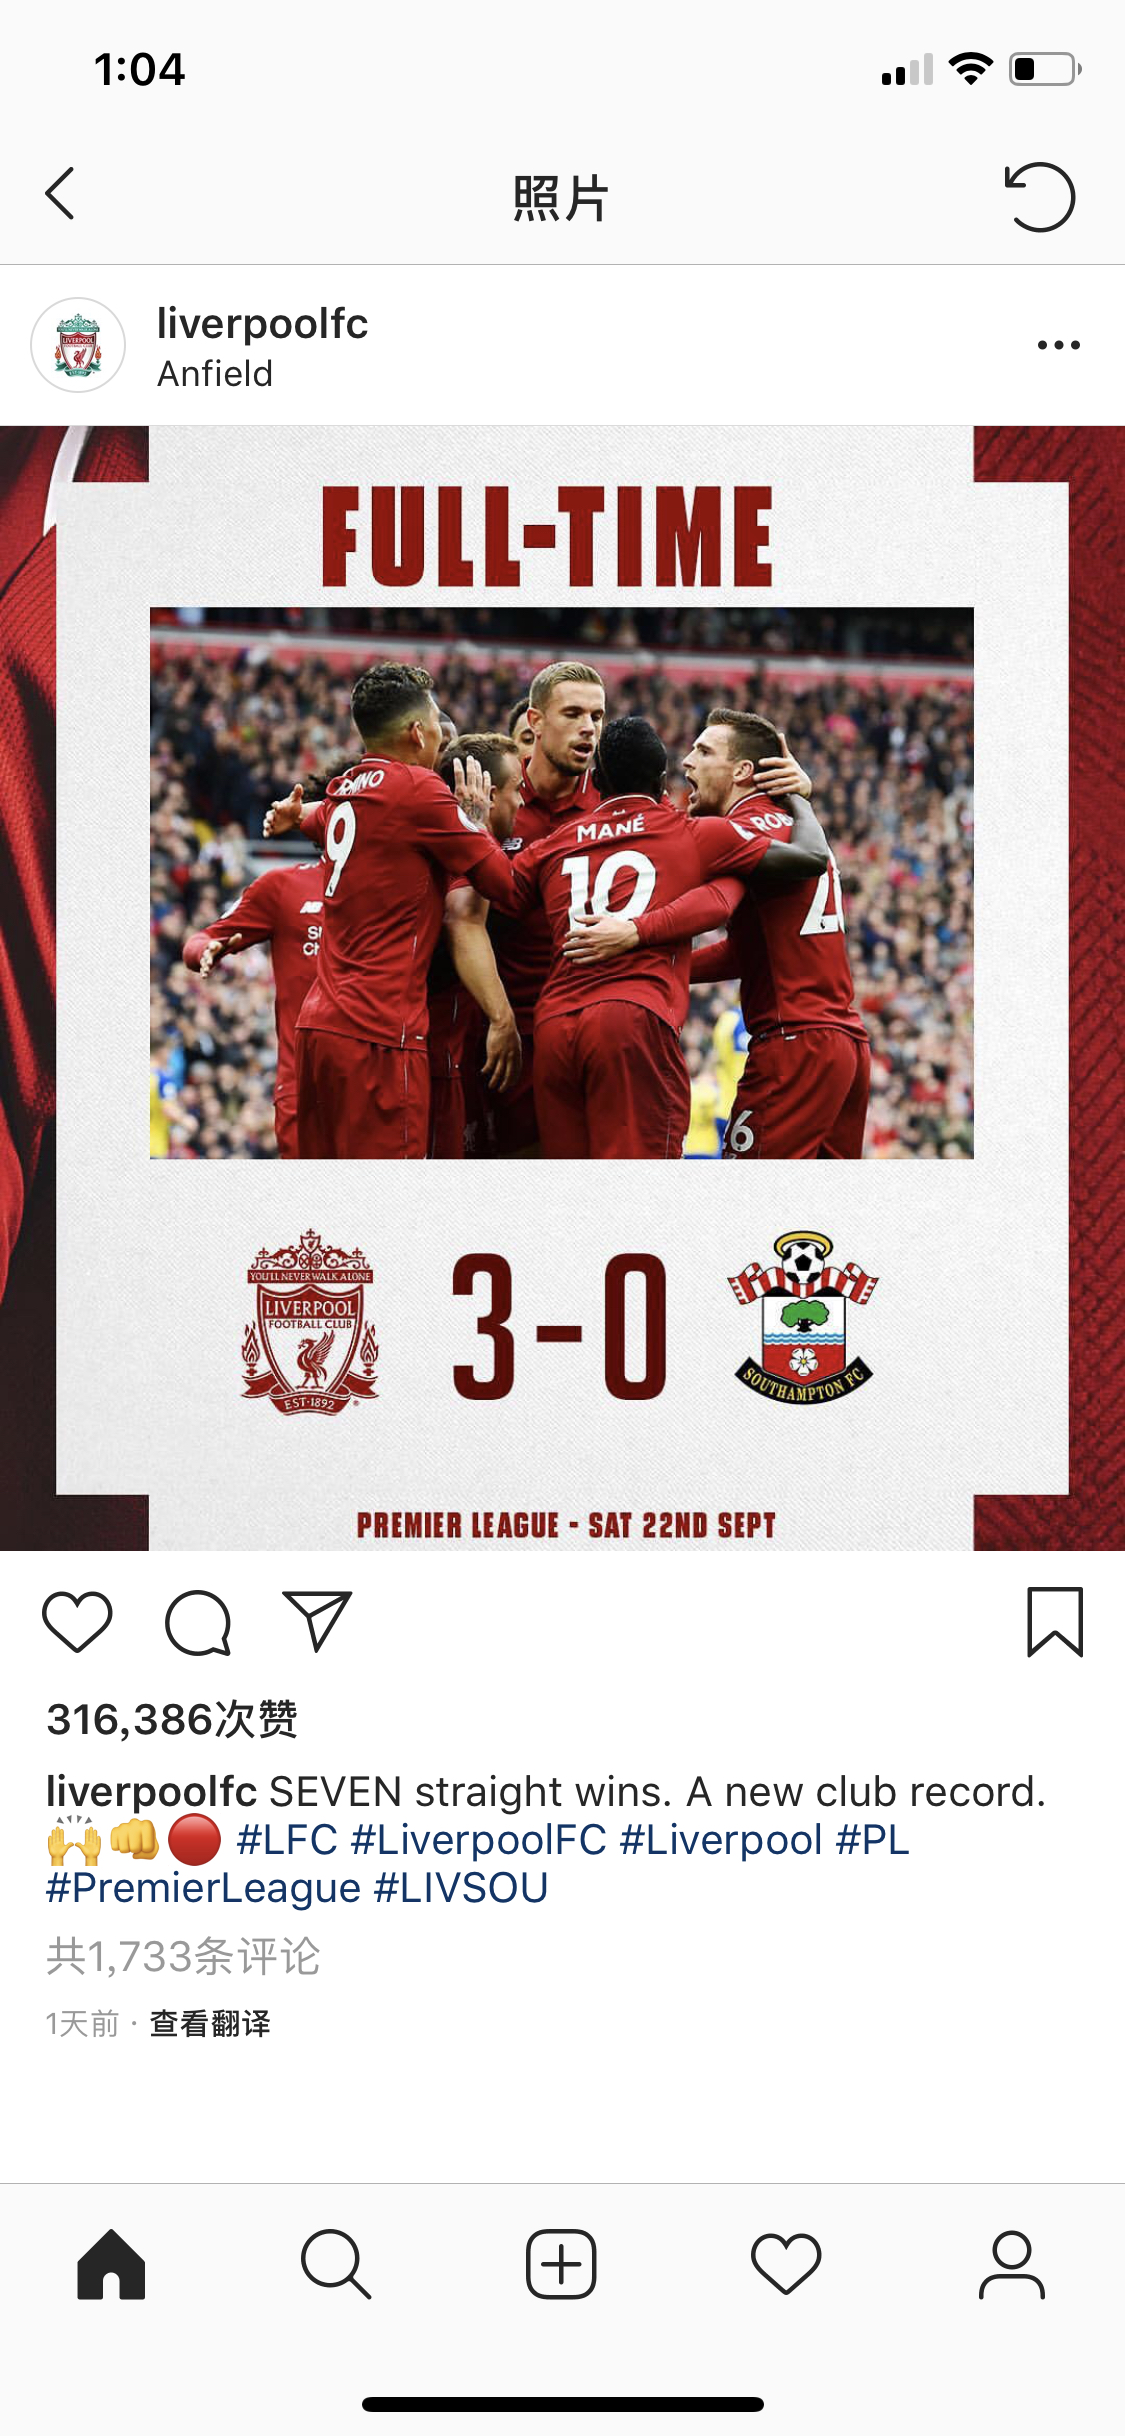This screenshot has width=1125, height=2436.
Task: Open liverpoolfc profile avatar
Action: click(x=78, y=345)
